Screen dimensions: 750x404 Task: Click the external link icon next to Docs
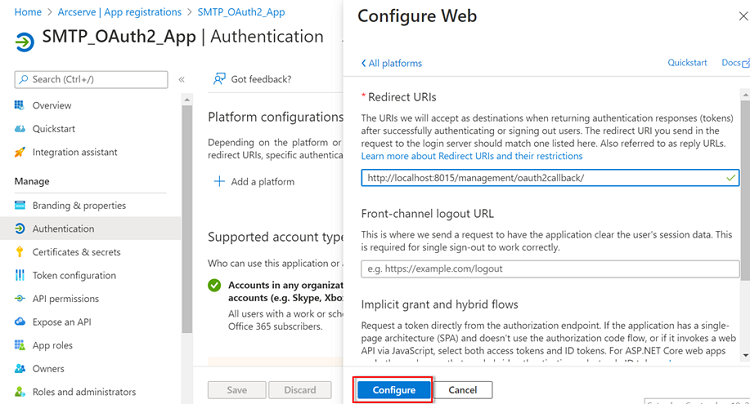[x=745, y=64]
